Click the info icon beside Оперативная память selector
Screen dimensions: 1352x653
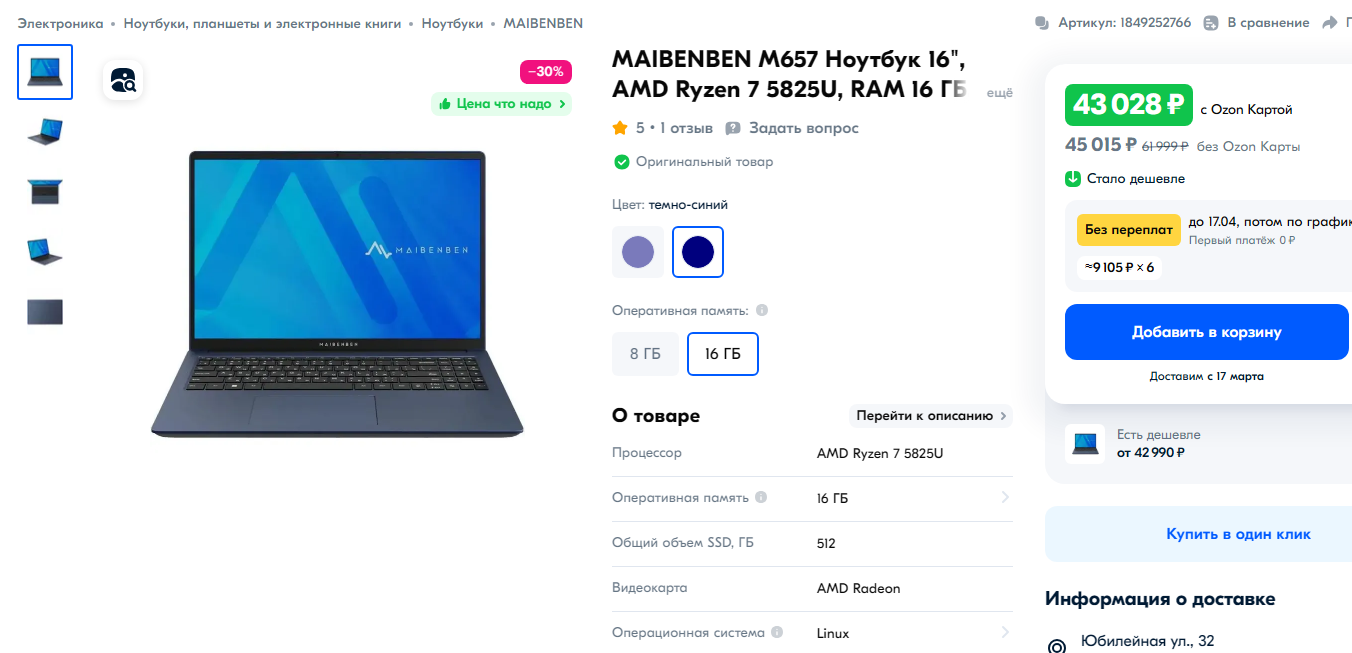coord(762,310)
